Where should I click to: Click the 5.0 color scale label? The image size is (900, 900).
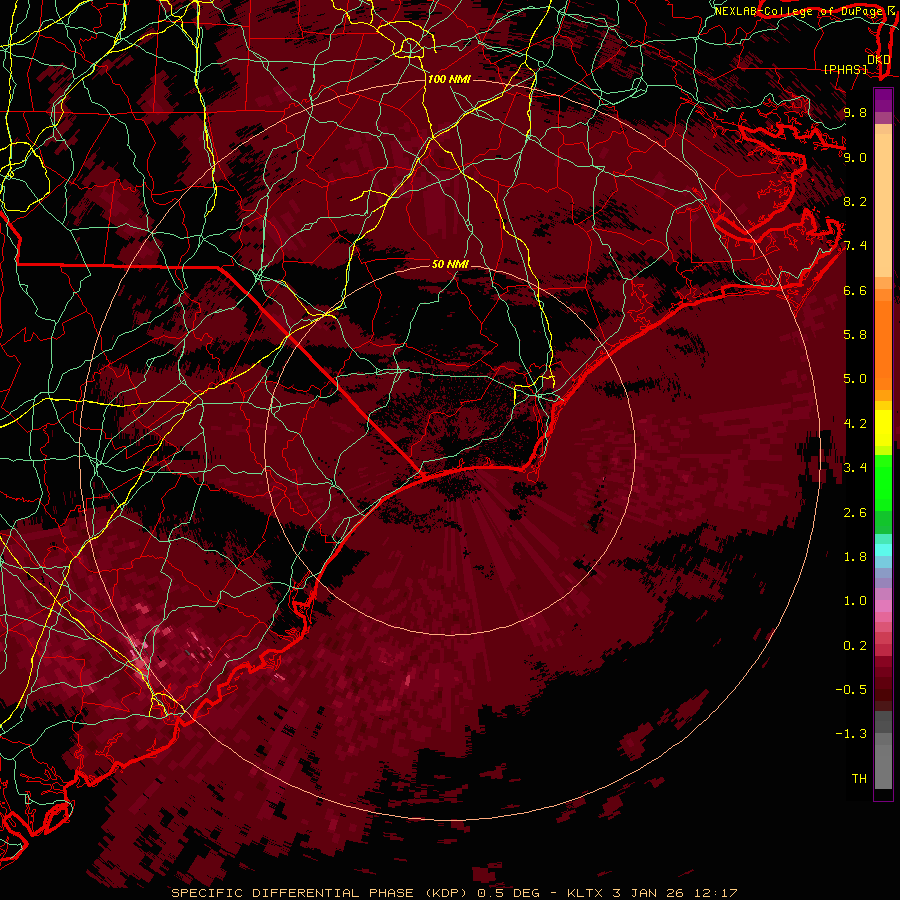(x=855, y=379)
